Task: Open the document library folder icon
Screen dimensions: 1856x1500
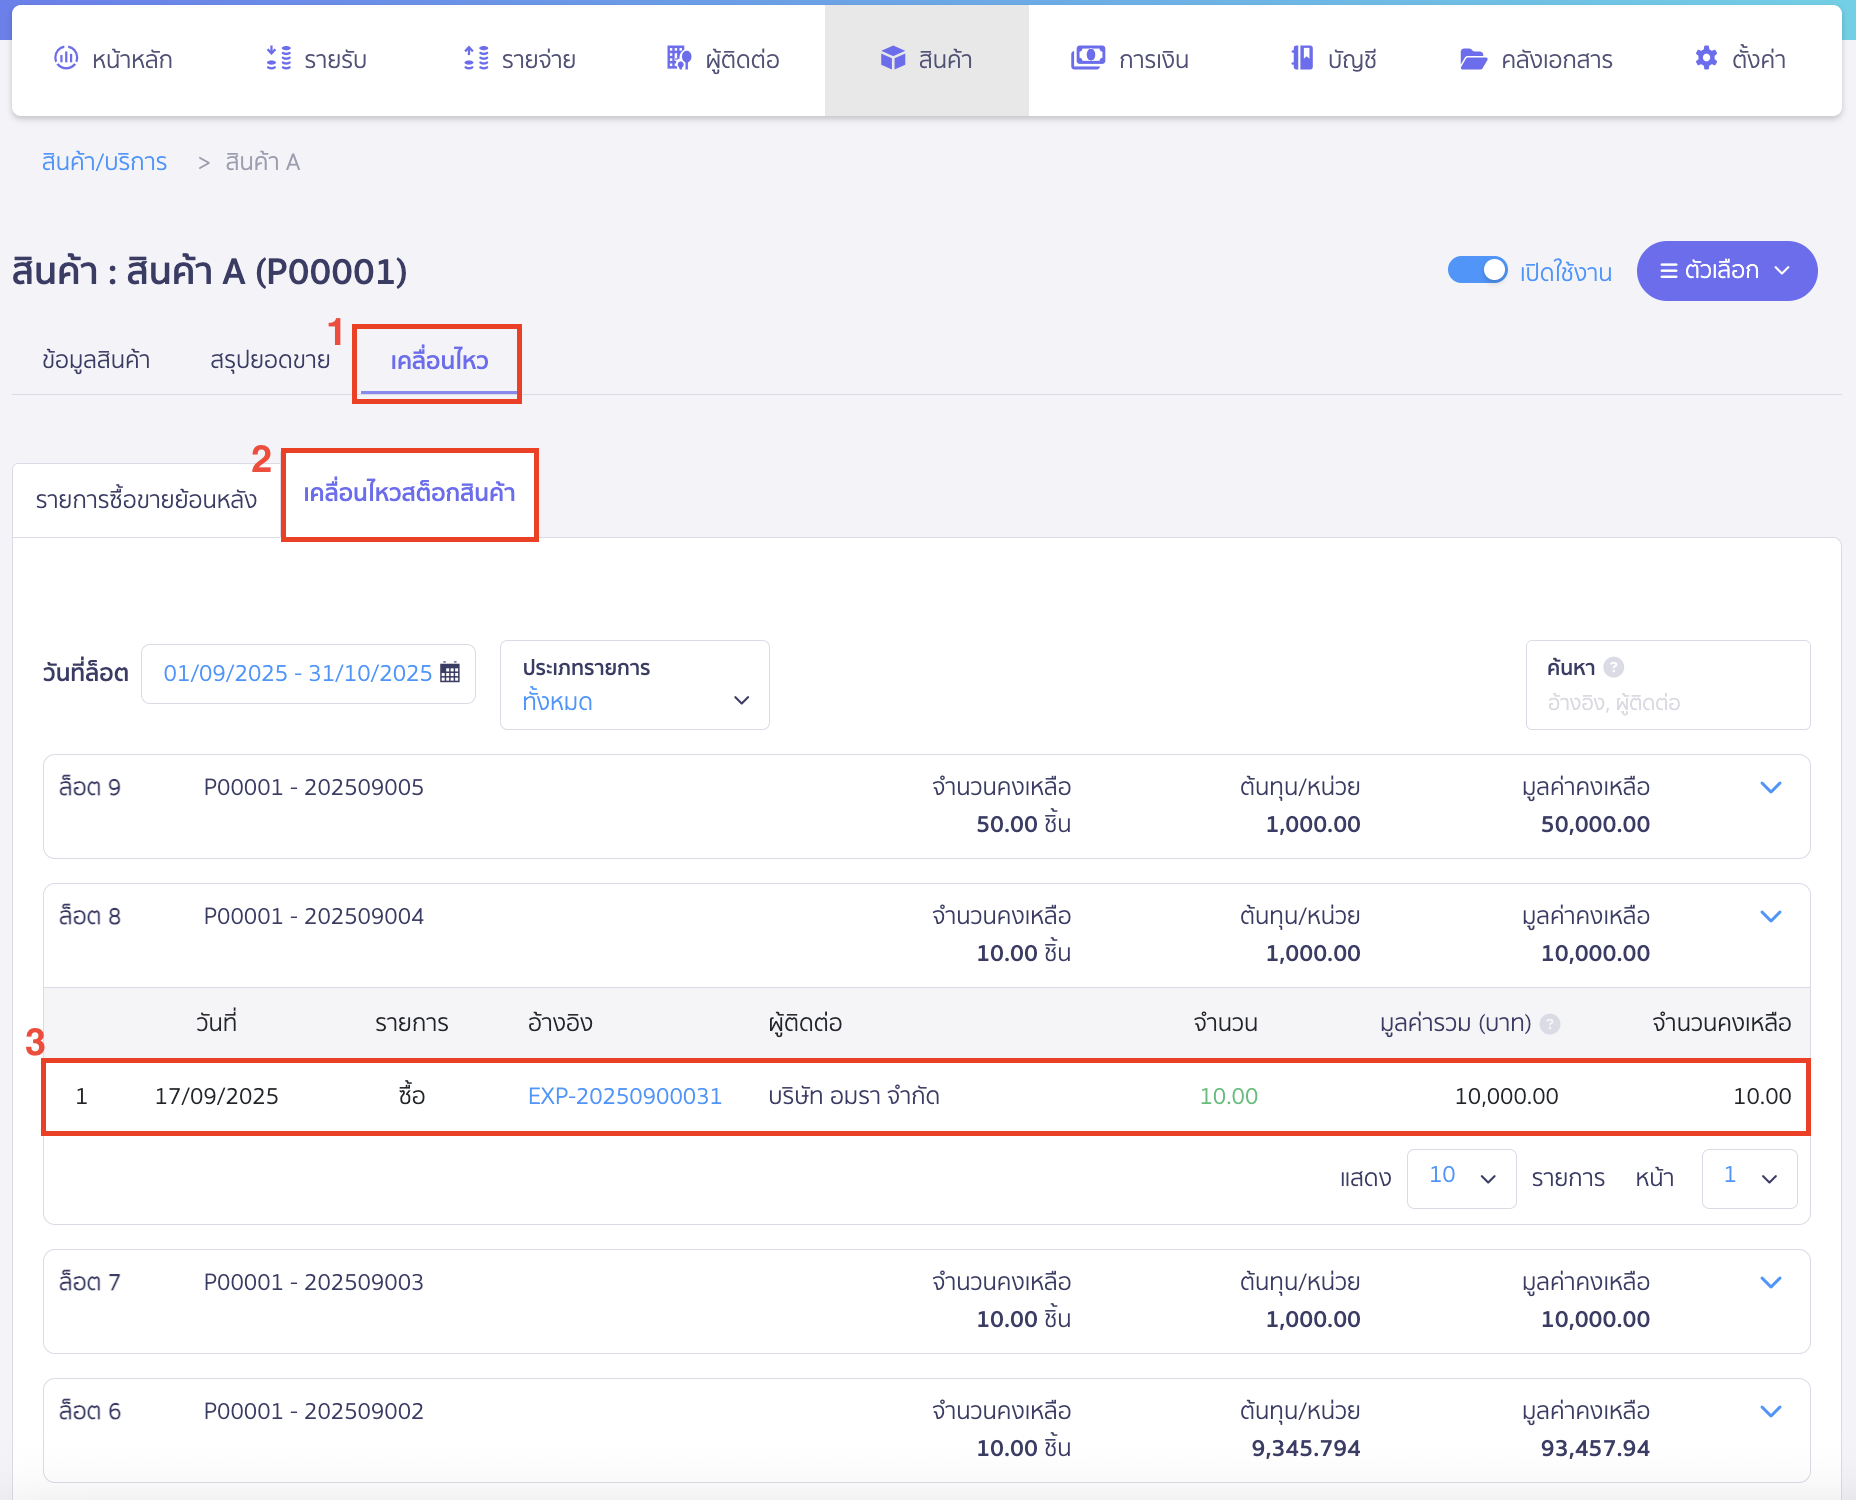Action: [1473, 59]
